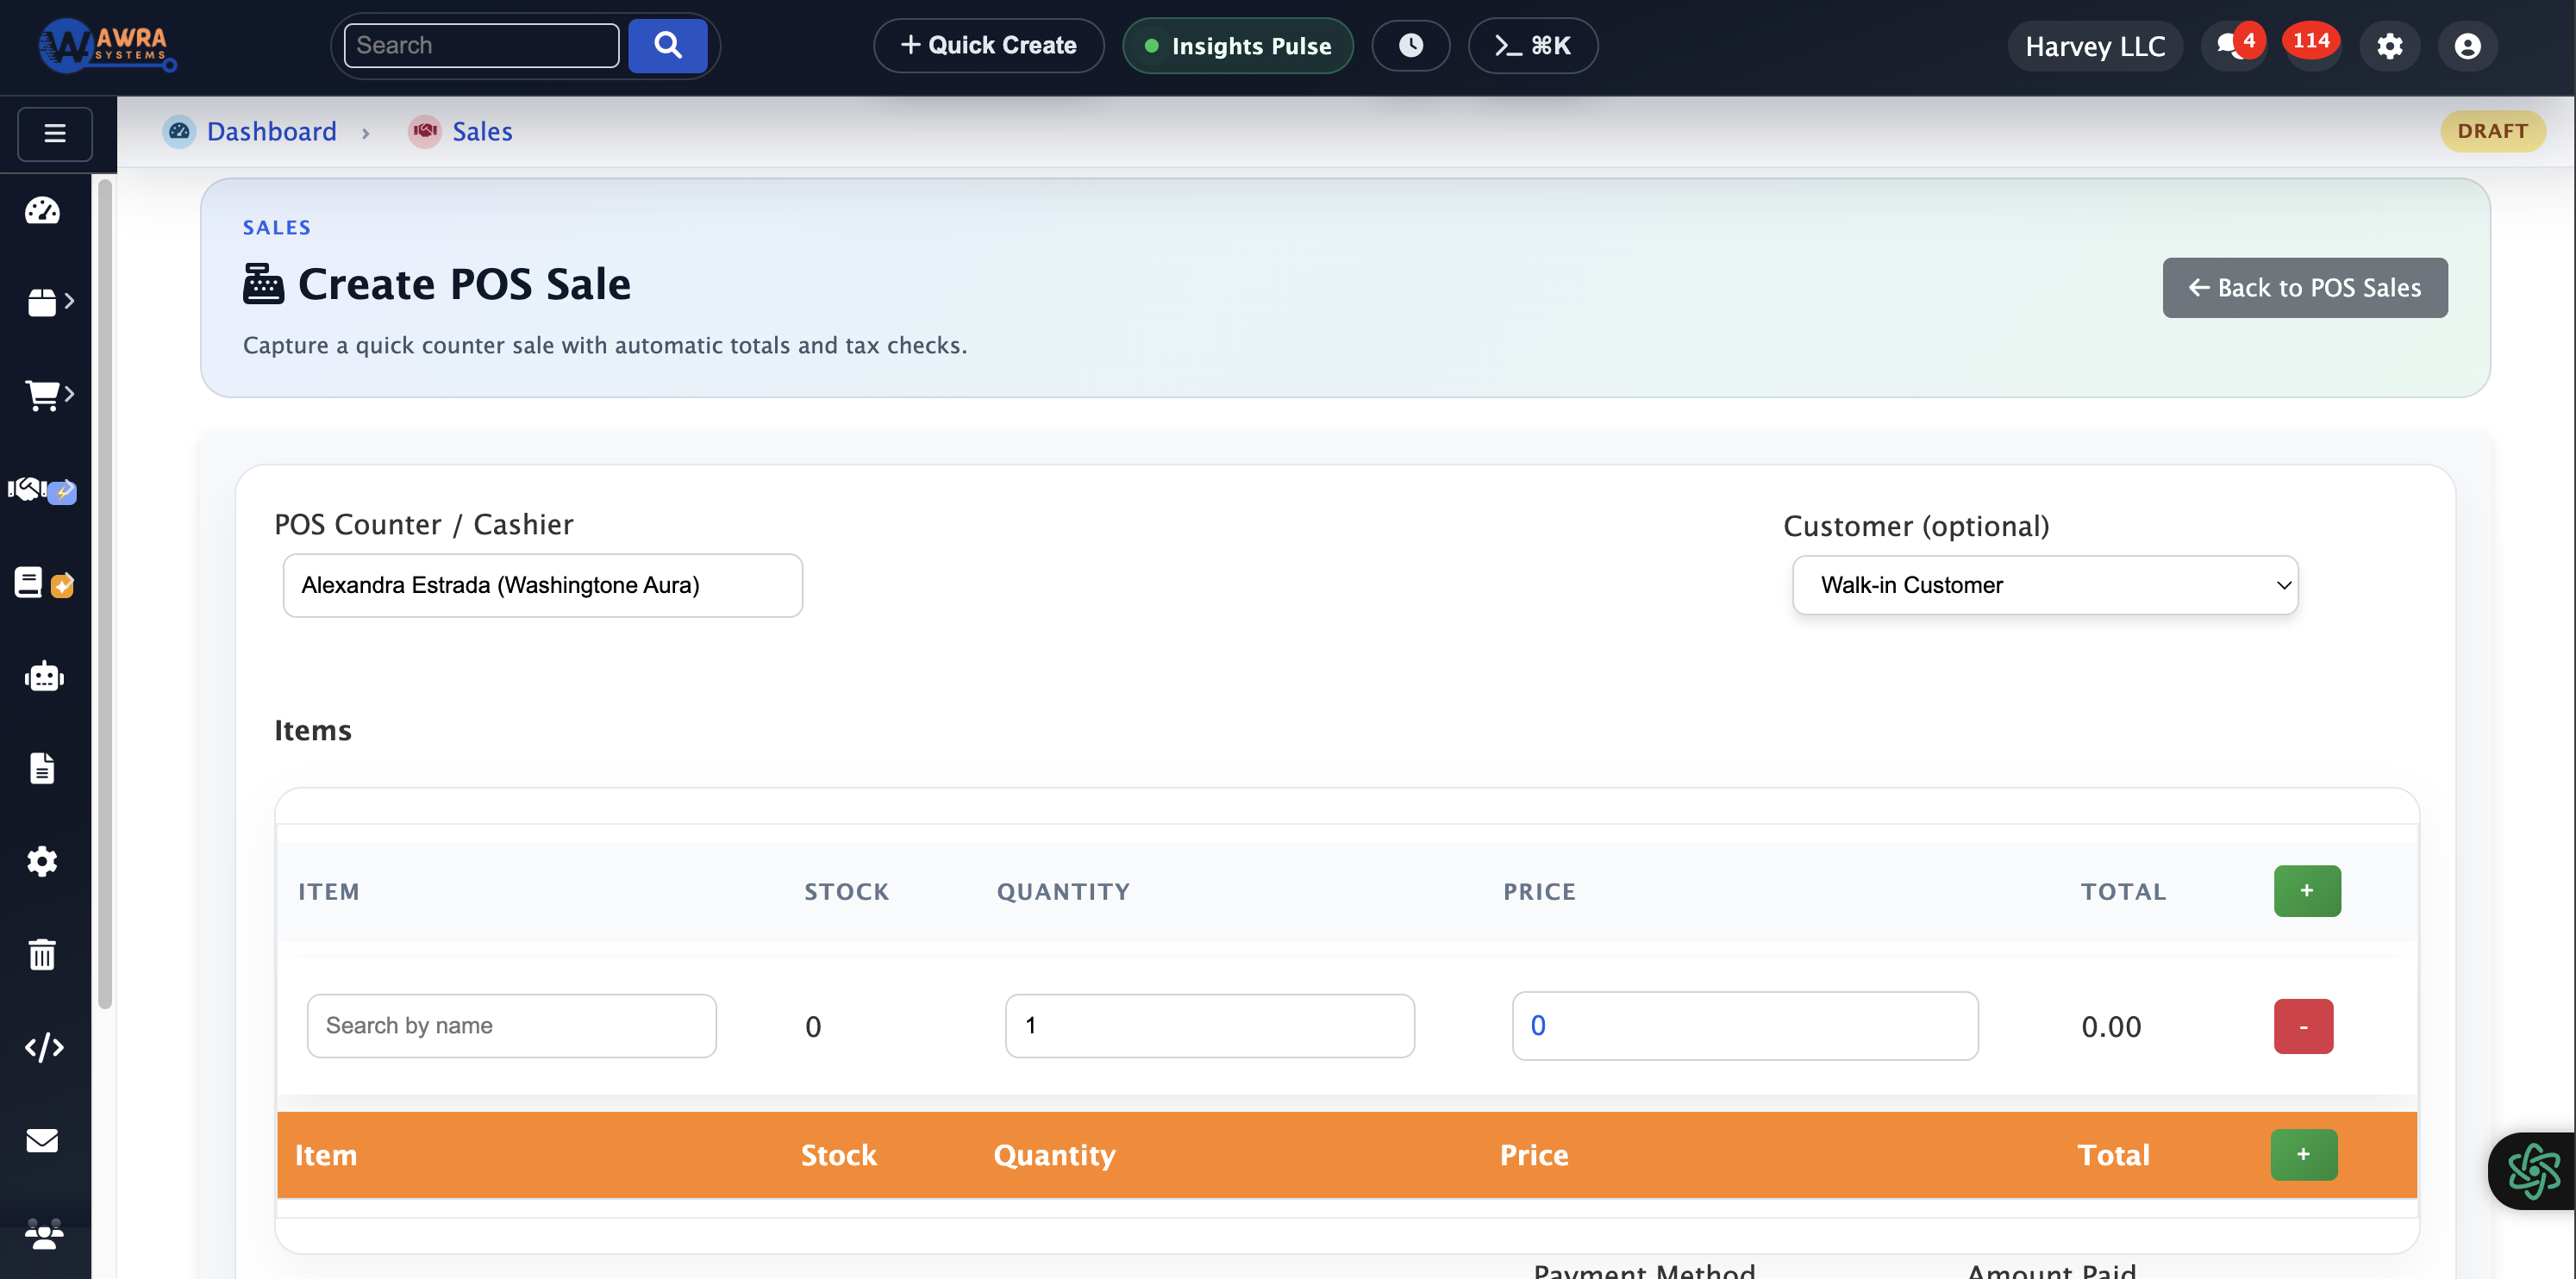Toggle the sidebar with the hamburger menu
The width and height of the screenshot is (2576, 1279).
pyautogui.click(x=55, y=133)
